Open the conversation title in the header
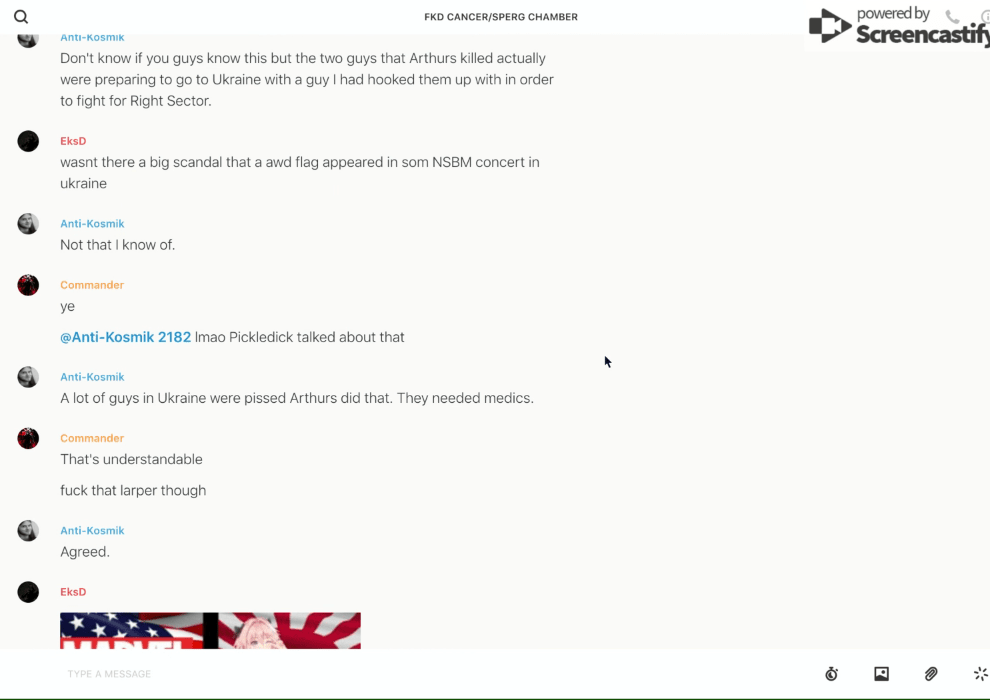Image resolution: width=990 pixels, height=700 pixels. (501, 17)
